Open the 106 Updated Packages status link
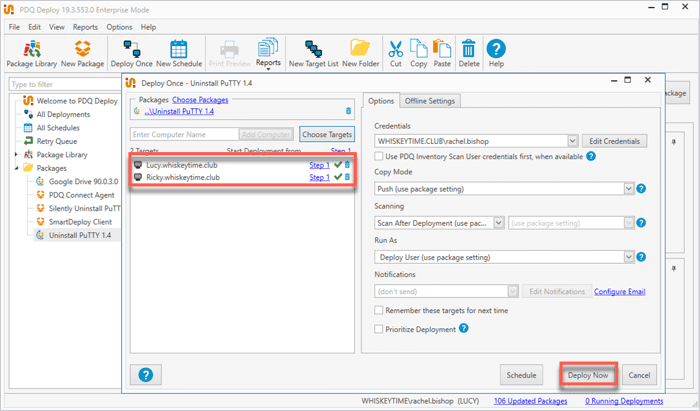Viewport: 700px width, 411px height. (x=530, y=401)
